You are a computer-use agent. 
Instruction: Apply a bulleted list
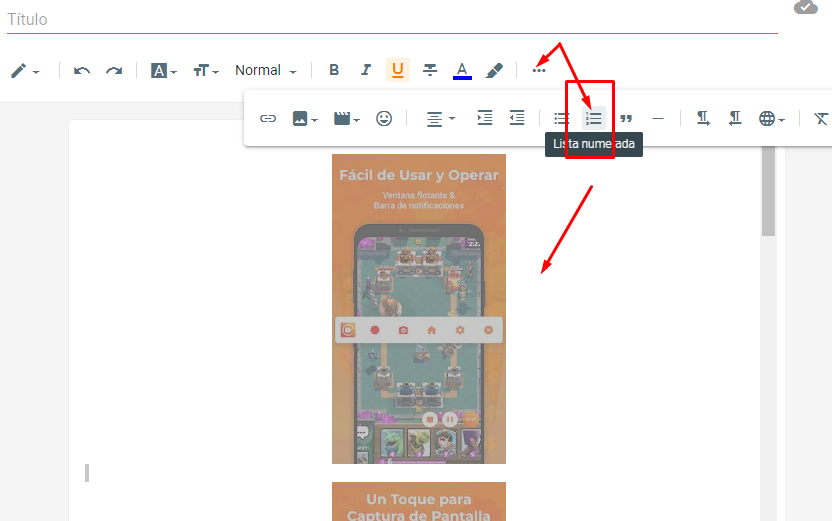561,118
